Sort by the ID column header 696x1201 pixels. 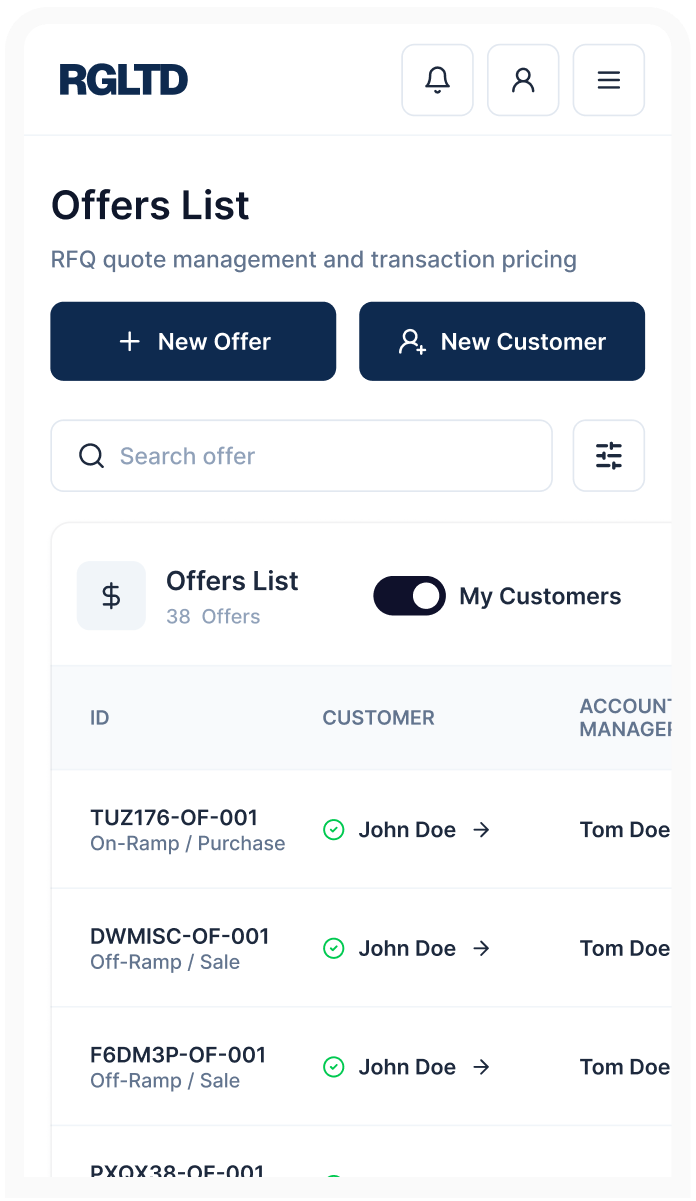(x=99, y=718)
